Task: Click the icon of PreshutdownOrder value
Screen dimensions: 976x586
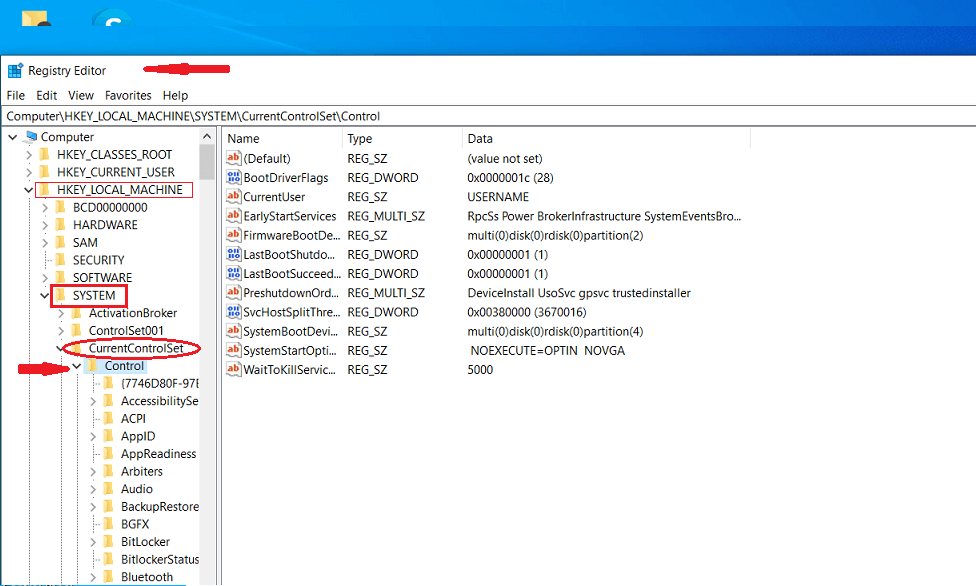Action: coord(233,293)
